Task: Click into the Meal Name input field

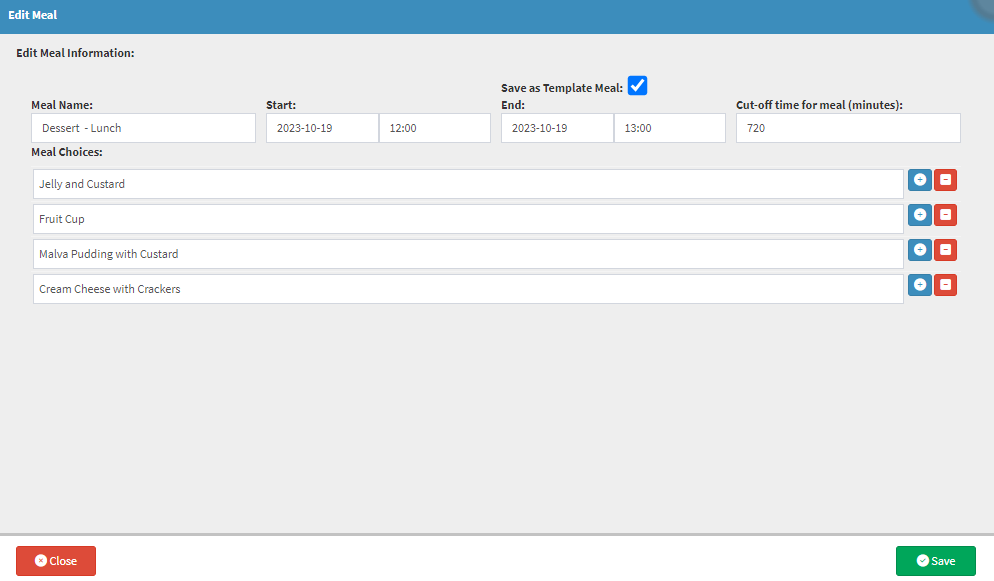Action: click(143, 128)
